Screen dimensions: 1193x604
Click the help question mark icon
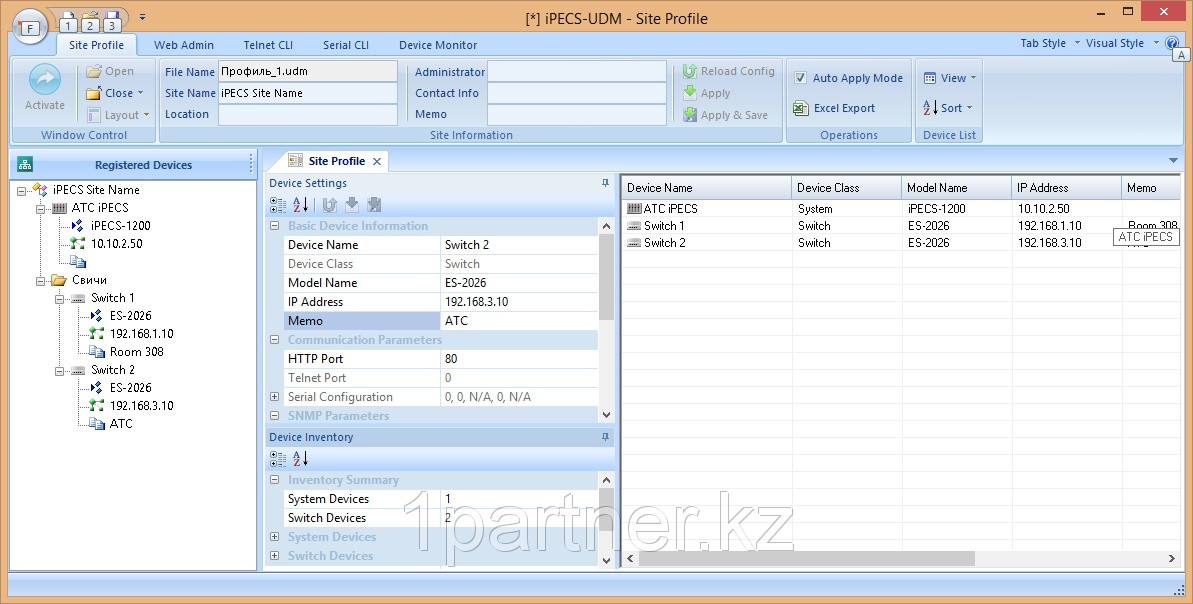click(x=1172, y=43)
